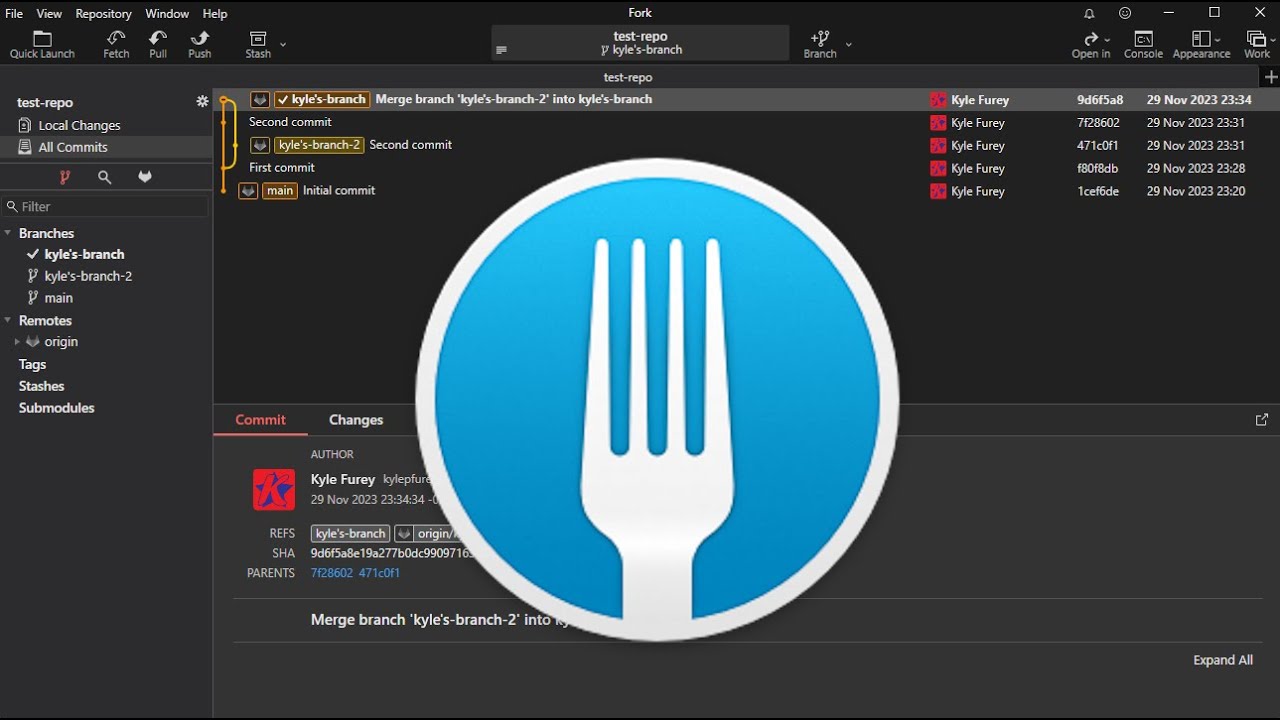Click Submodules section in sidebar
Screen dimensions: 1280x720
point(56,408)
